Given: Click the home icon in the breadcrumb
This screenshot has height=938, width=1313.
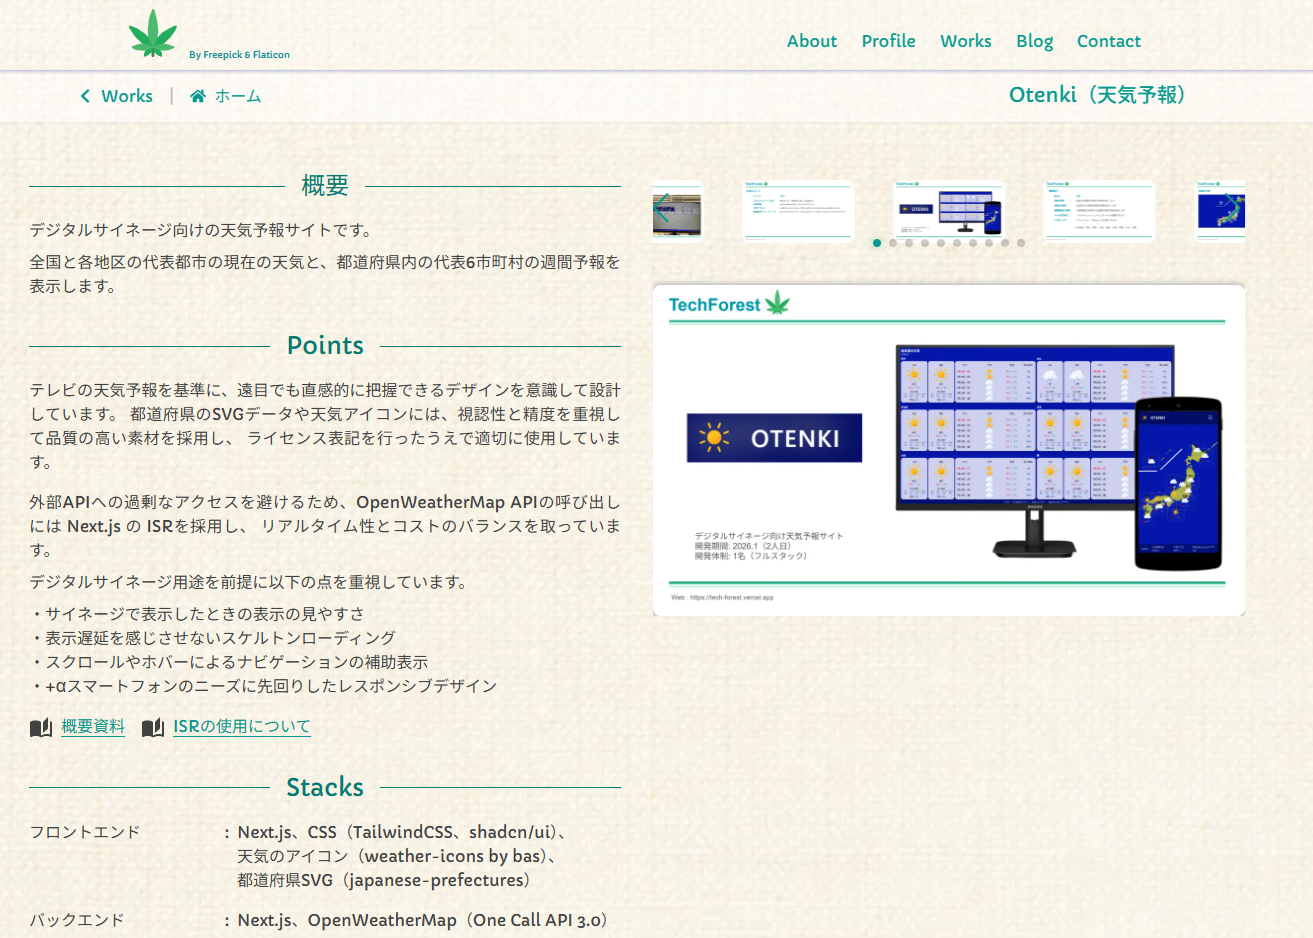Looking at the screenshot, I should tap(198, 96).
